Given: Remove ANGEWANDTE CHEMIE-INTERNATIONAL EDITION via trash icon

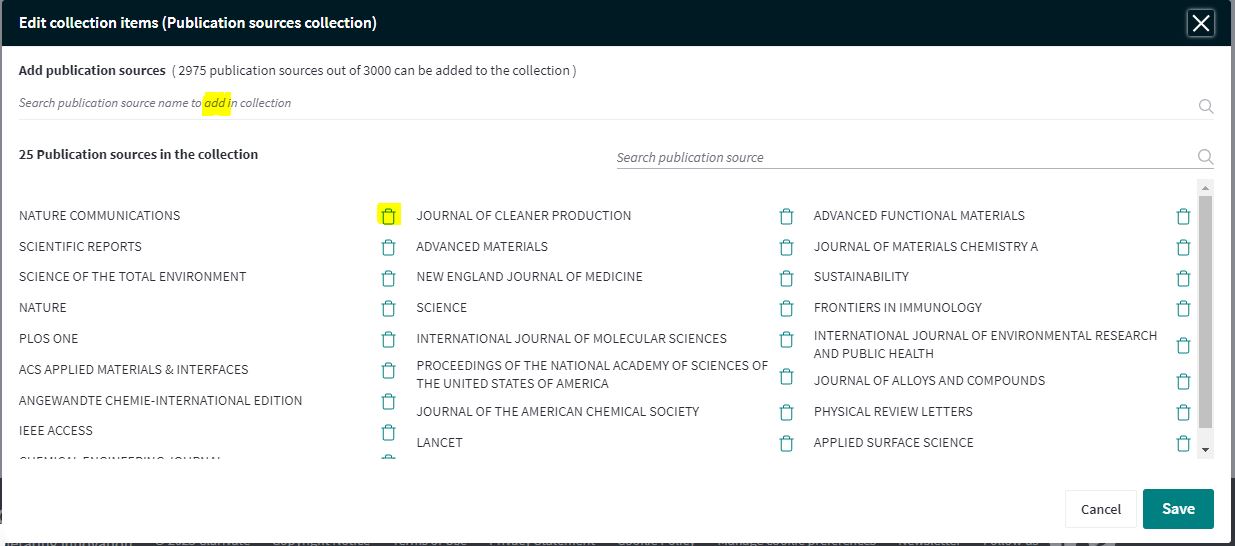Looking at the screenshot, I should pos(389,402).
